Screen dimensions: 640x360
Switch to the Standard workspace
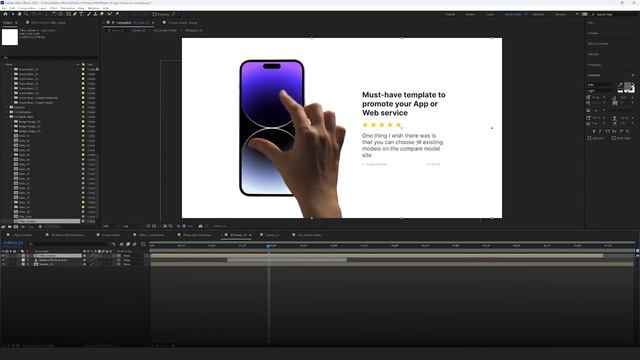tap(538, 14)
